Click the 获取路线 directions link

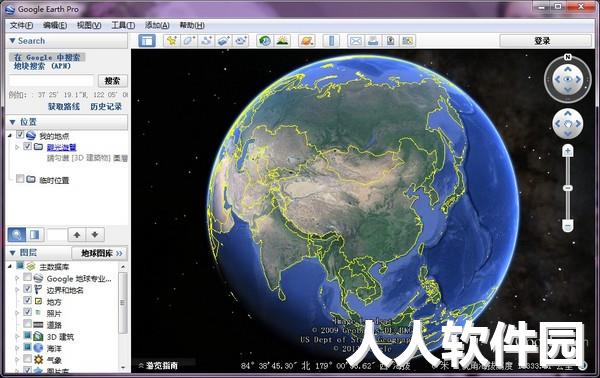64,106
